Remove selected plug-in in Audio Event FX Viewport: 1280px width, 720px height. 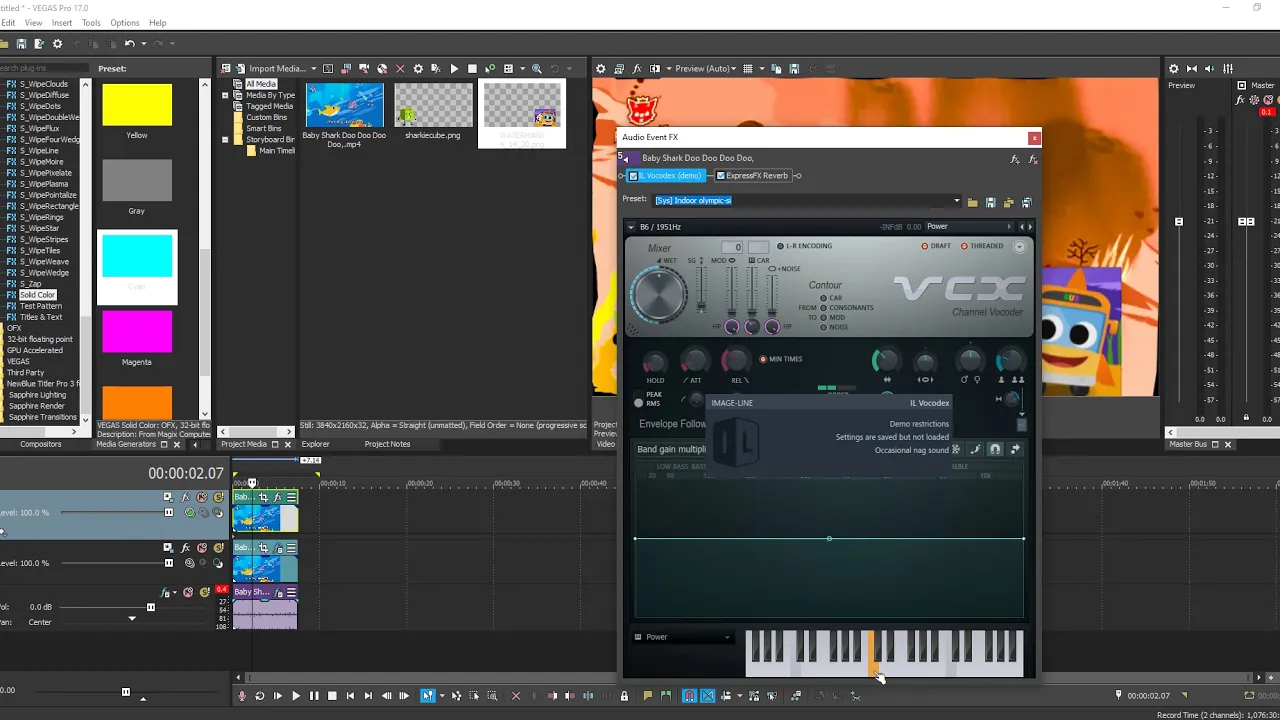[1033, 159]
